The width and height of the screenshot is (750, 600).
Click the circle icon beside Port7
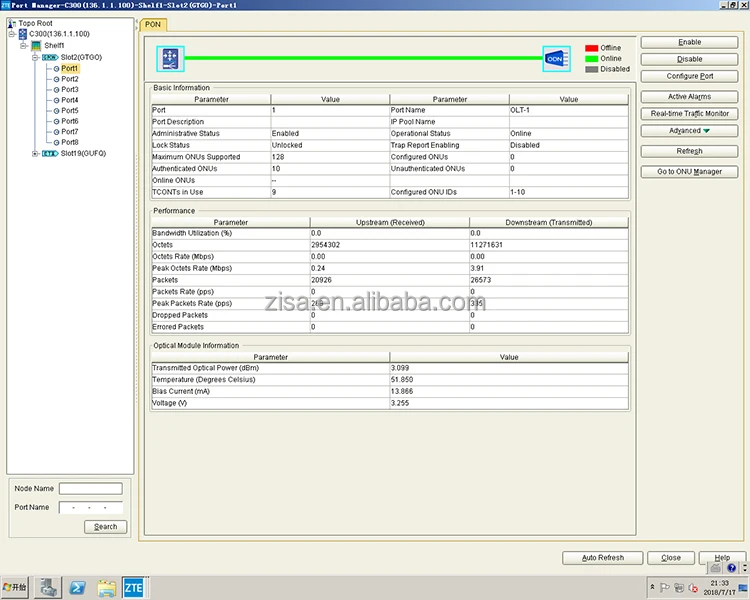tap(56, 132)
